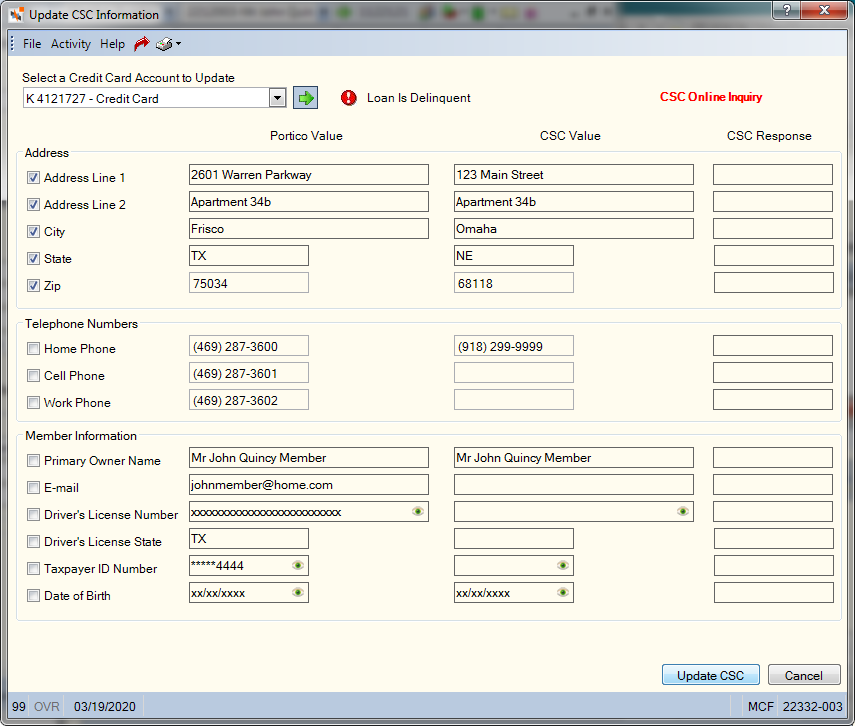
Task: Click the printer toolbar icon
Action: (x=164, y=44)
